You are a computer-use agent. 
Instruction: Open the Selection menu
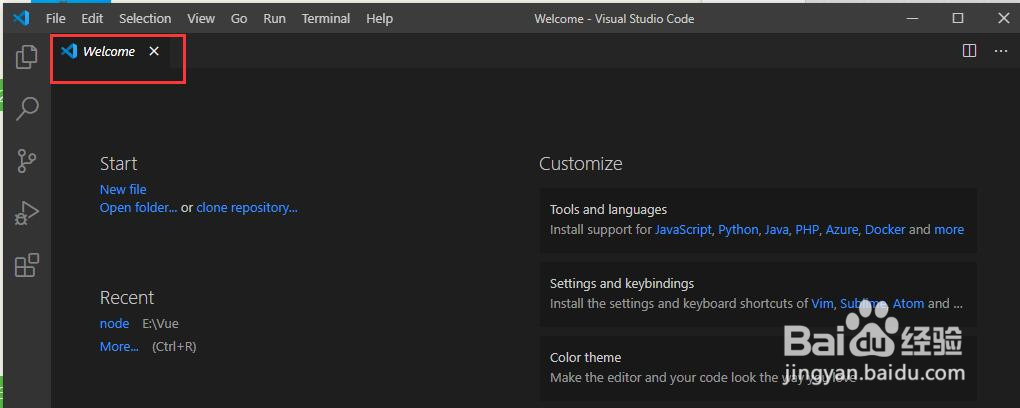point(145,18)
